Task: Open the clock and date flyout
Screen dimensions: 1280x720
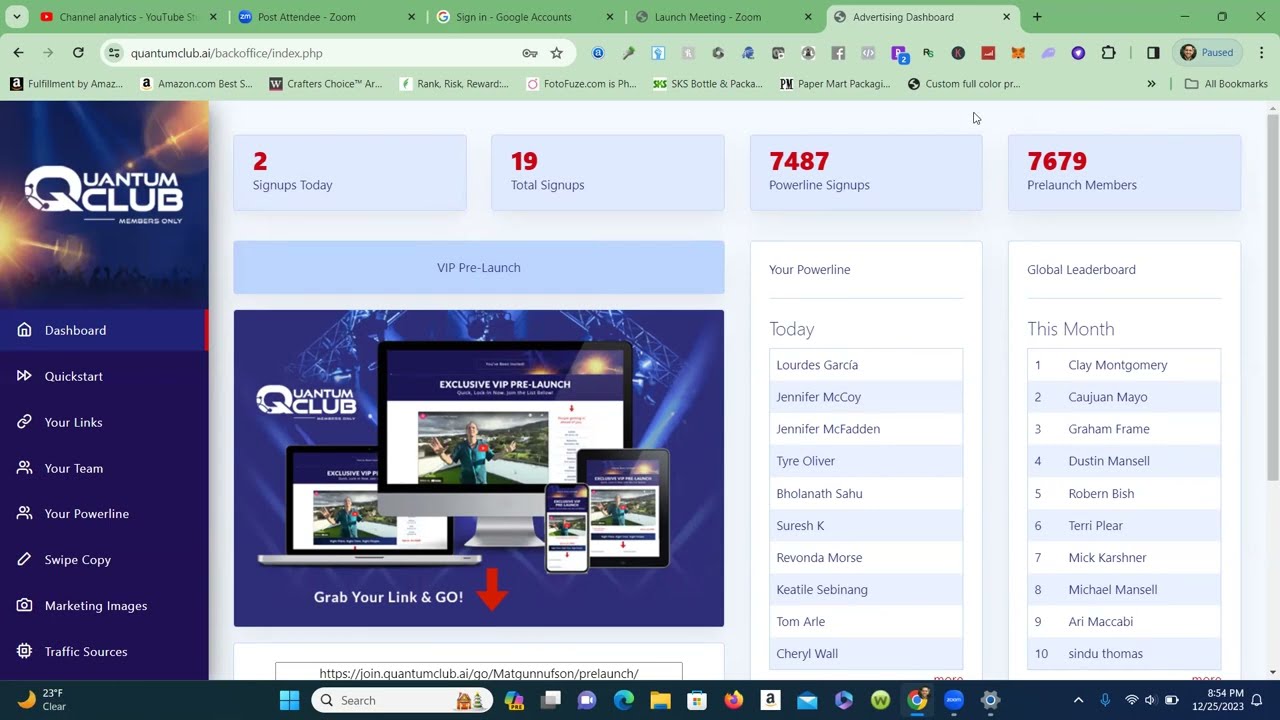Action: tap(1217, 700)
